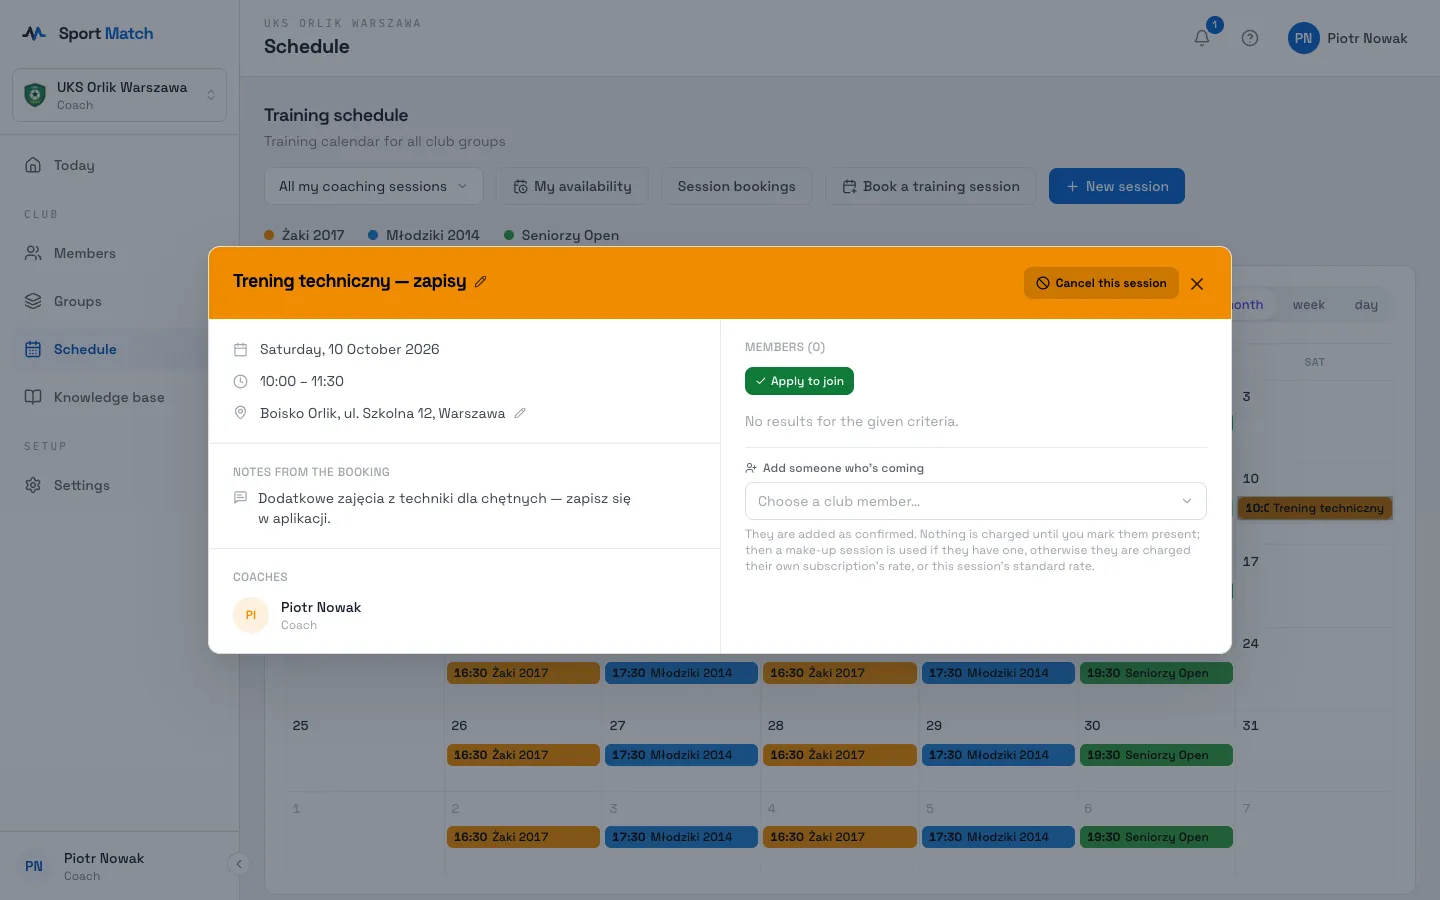Toggle Żaki 2017 group legend
1440x900 pixels.
[304, 235]
